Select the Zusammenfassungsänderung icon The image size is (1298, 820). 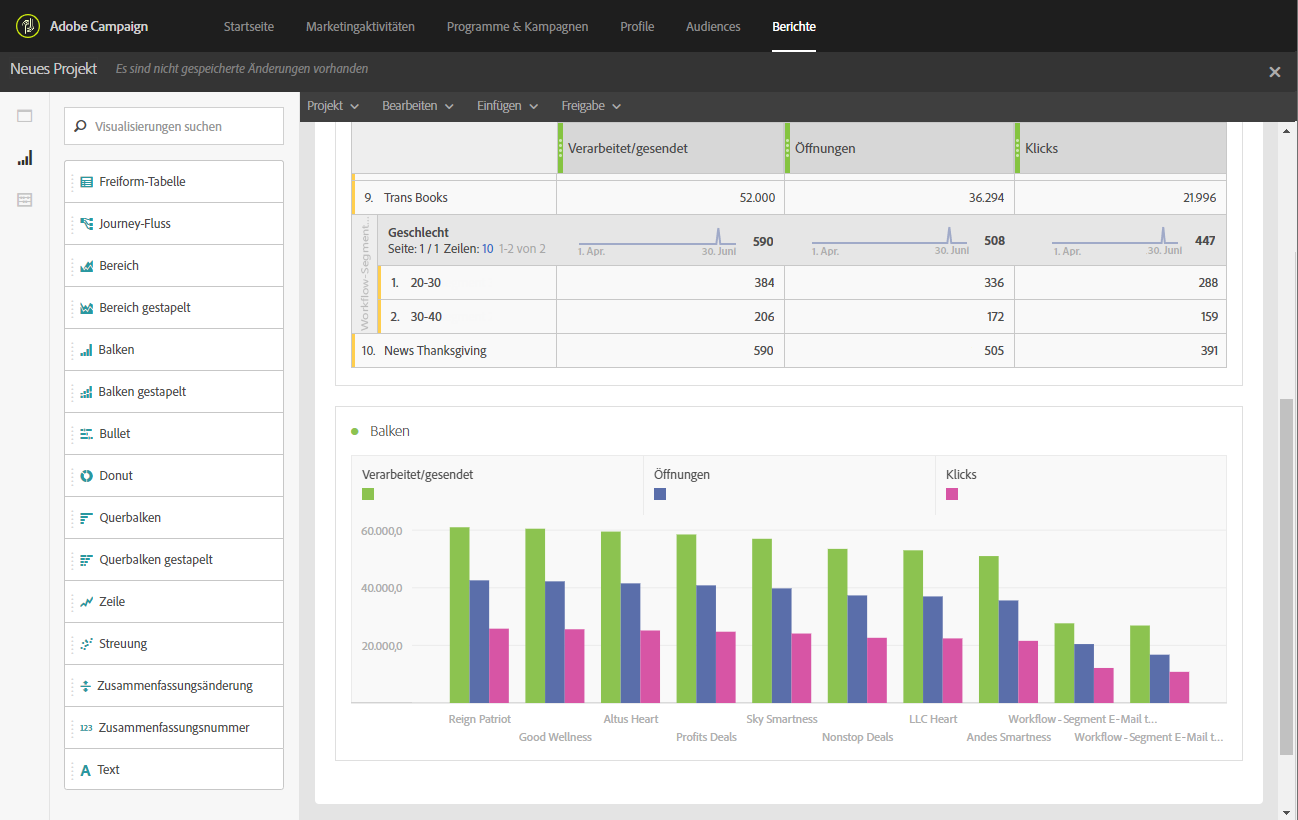pyautogui.click(x=86, y=686)
